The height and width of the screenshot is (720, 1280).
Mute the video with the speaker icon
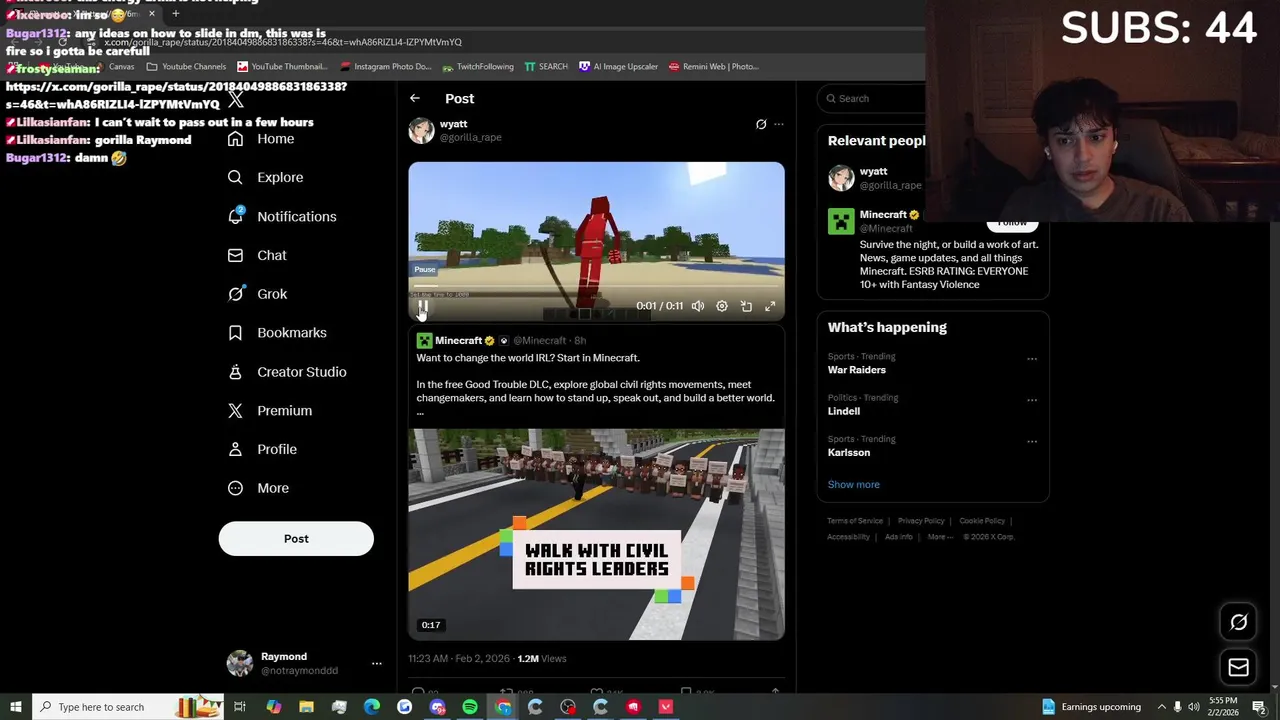pyautogui.click(x=698, y=306)
